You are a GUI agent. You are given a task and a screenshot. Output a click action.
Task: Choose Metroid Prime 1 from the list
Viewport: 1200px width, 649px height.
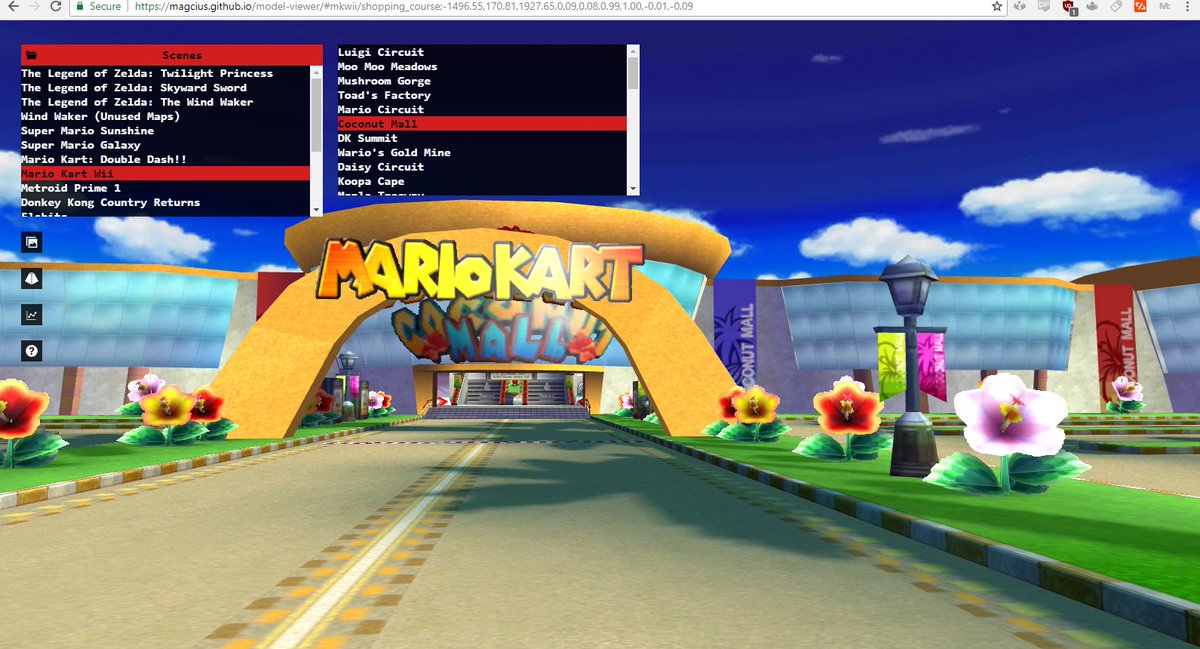pos(166,188)
